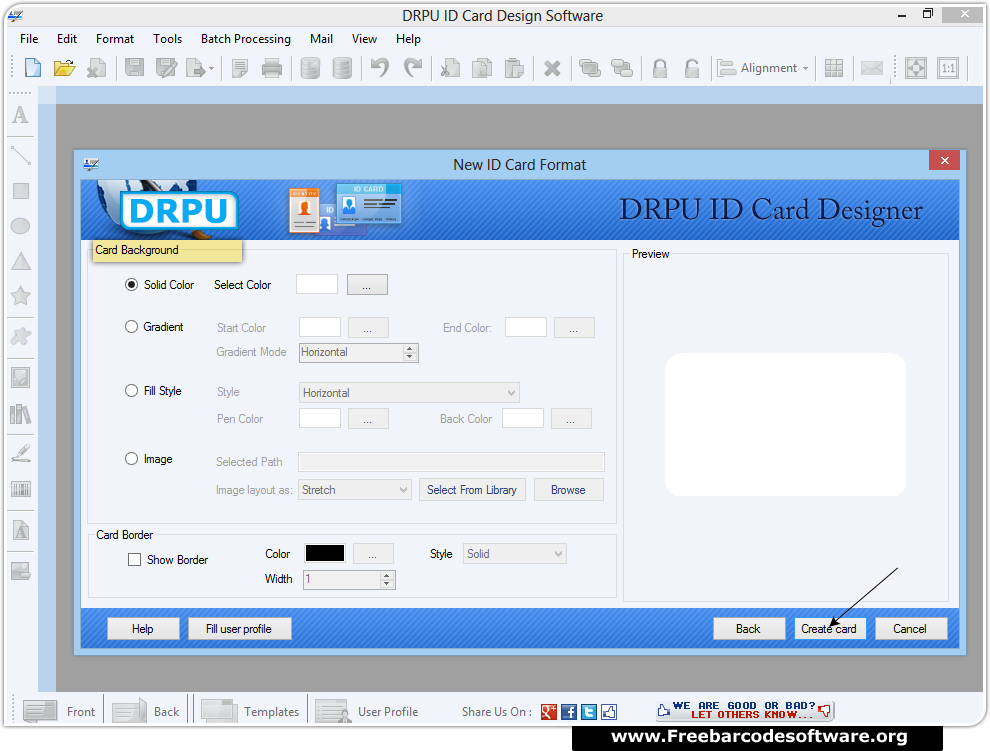Open the Mail menu

(x=321, y=39)
